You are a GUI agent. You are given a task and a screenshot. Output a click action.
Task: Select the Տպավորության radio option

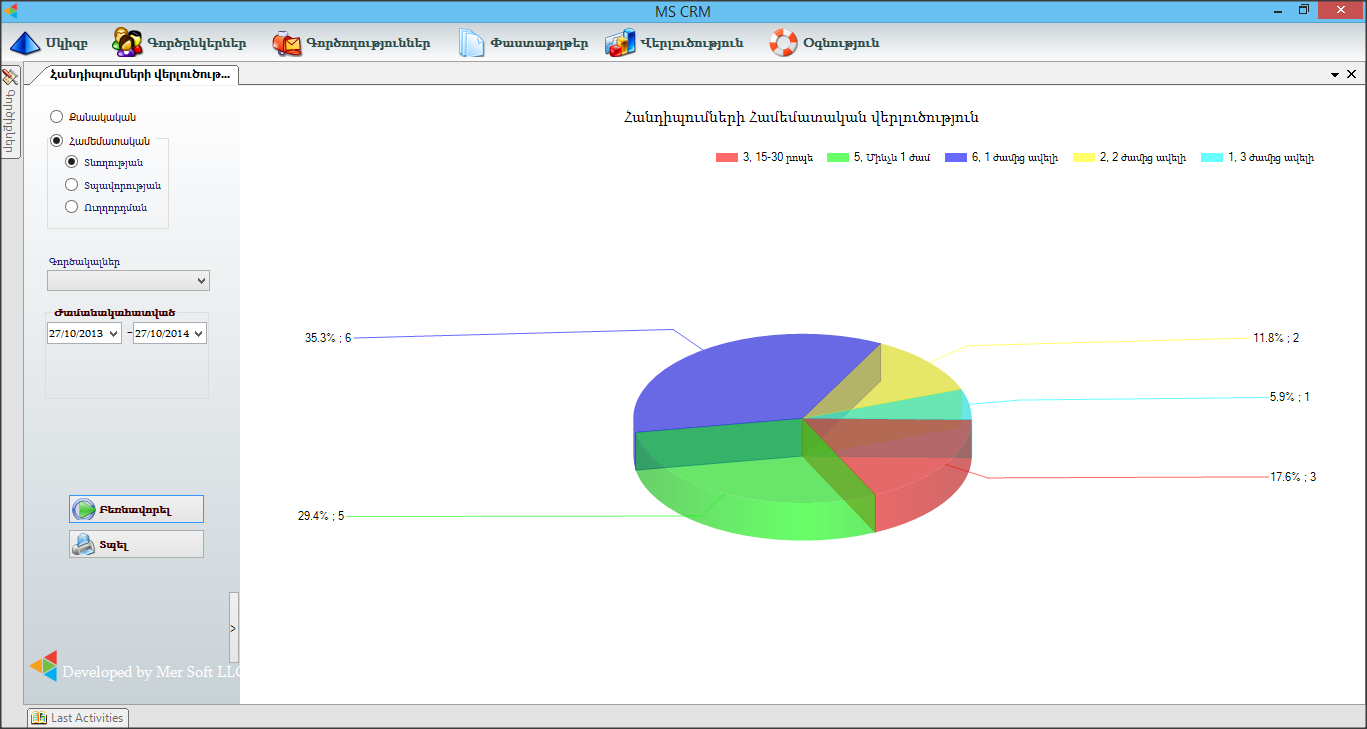(71, 185)
